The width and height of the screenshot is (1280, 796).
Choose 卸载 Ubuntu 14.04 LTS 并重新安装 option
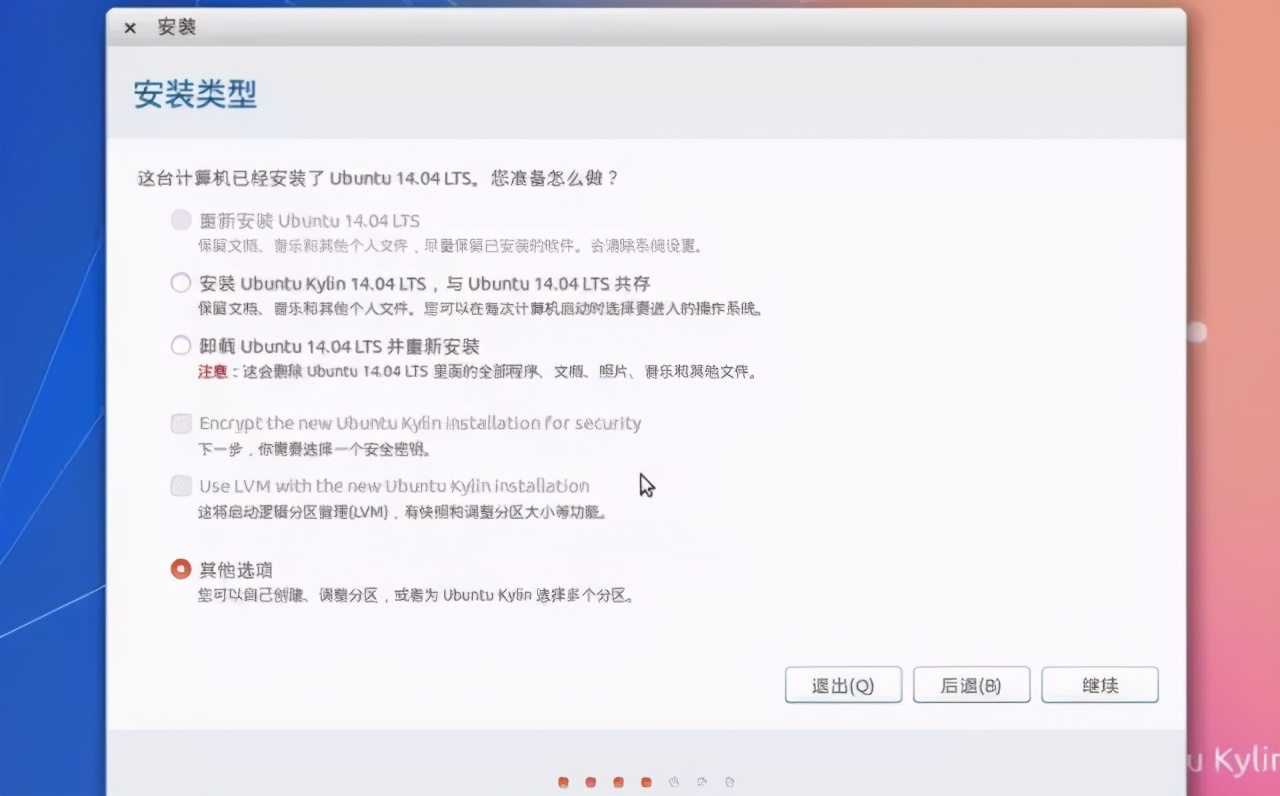181,346
